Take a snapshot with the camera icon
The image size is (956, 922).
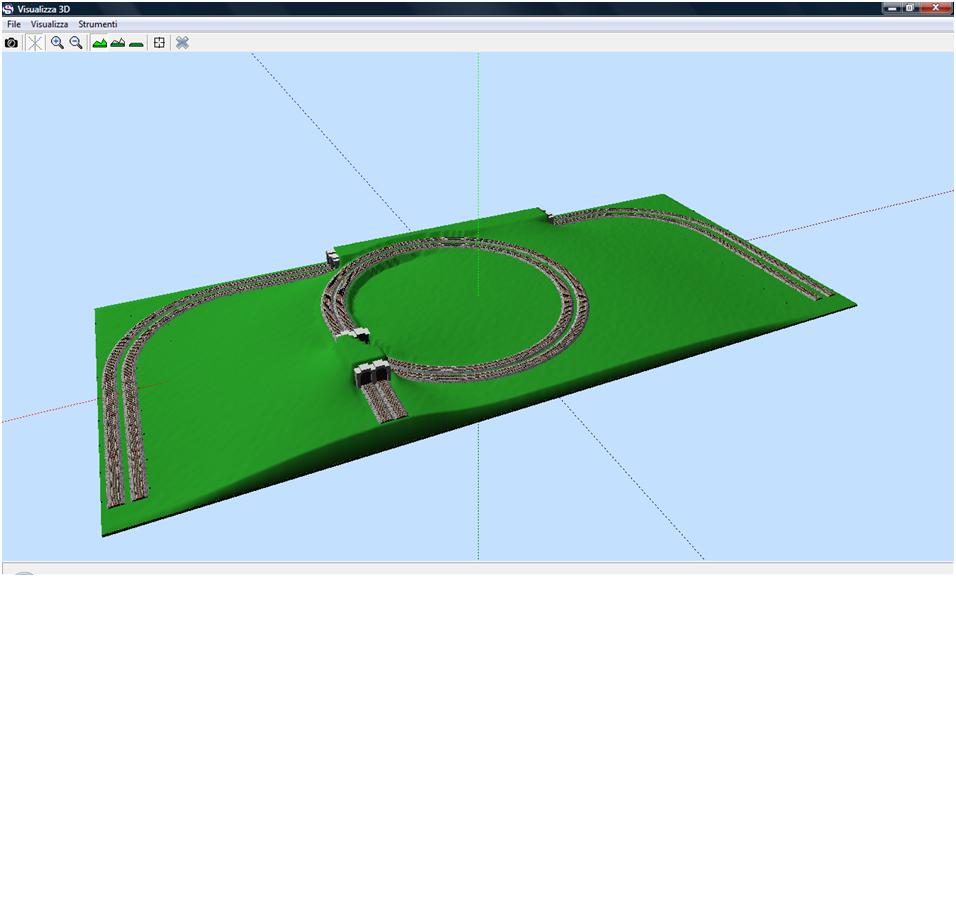point(11,43)
